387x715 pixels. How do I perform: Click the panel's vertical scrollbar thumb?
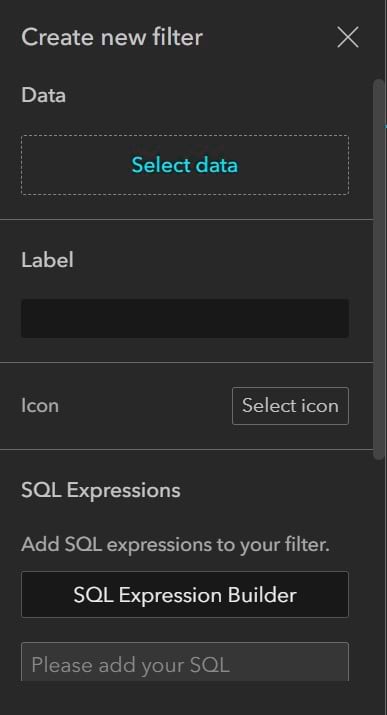tap(379, 270)
